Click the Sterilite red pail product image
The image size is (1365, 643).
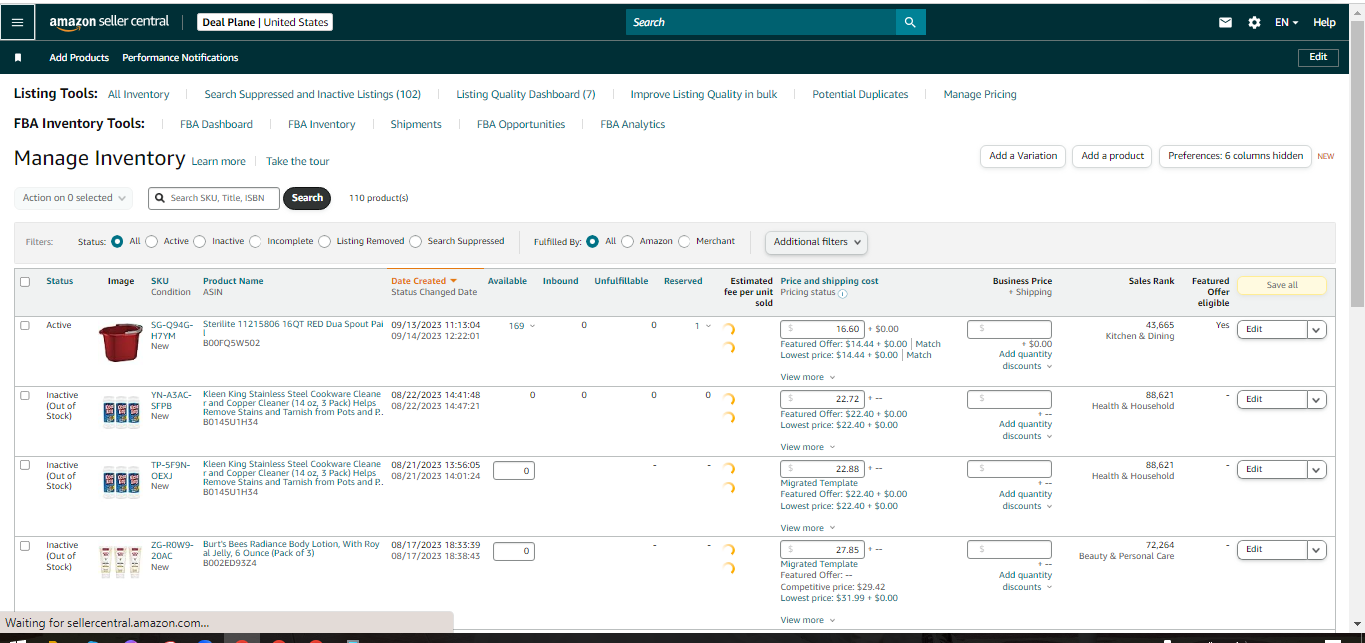tap(121, 341)
